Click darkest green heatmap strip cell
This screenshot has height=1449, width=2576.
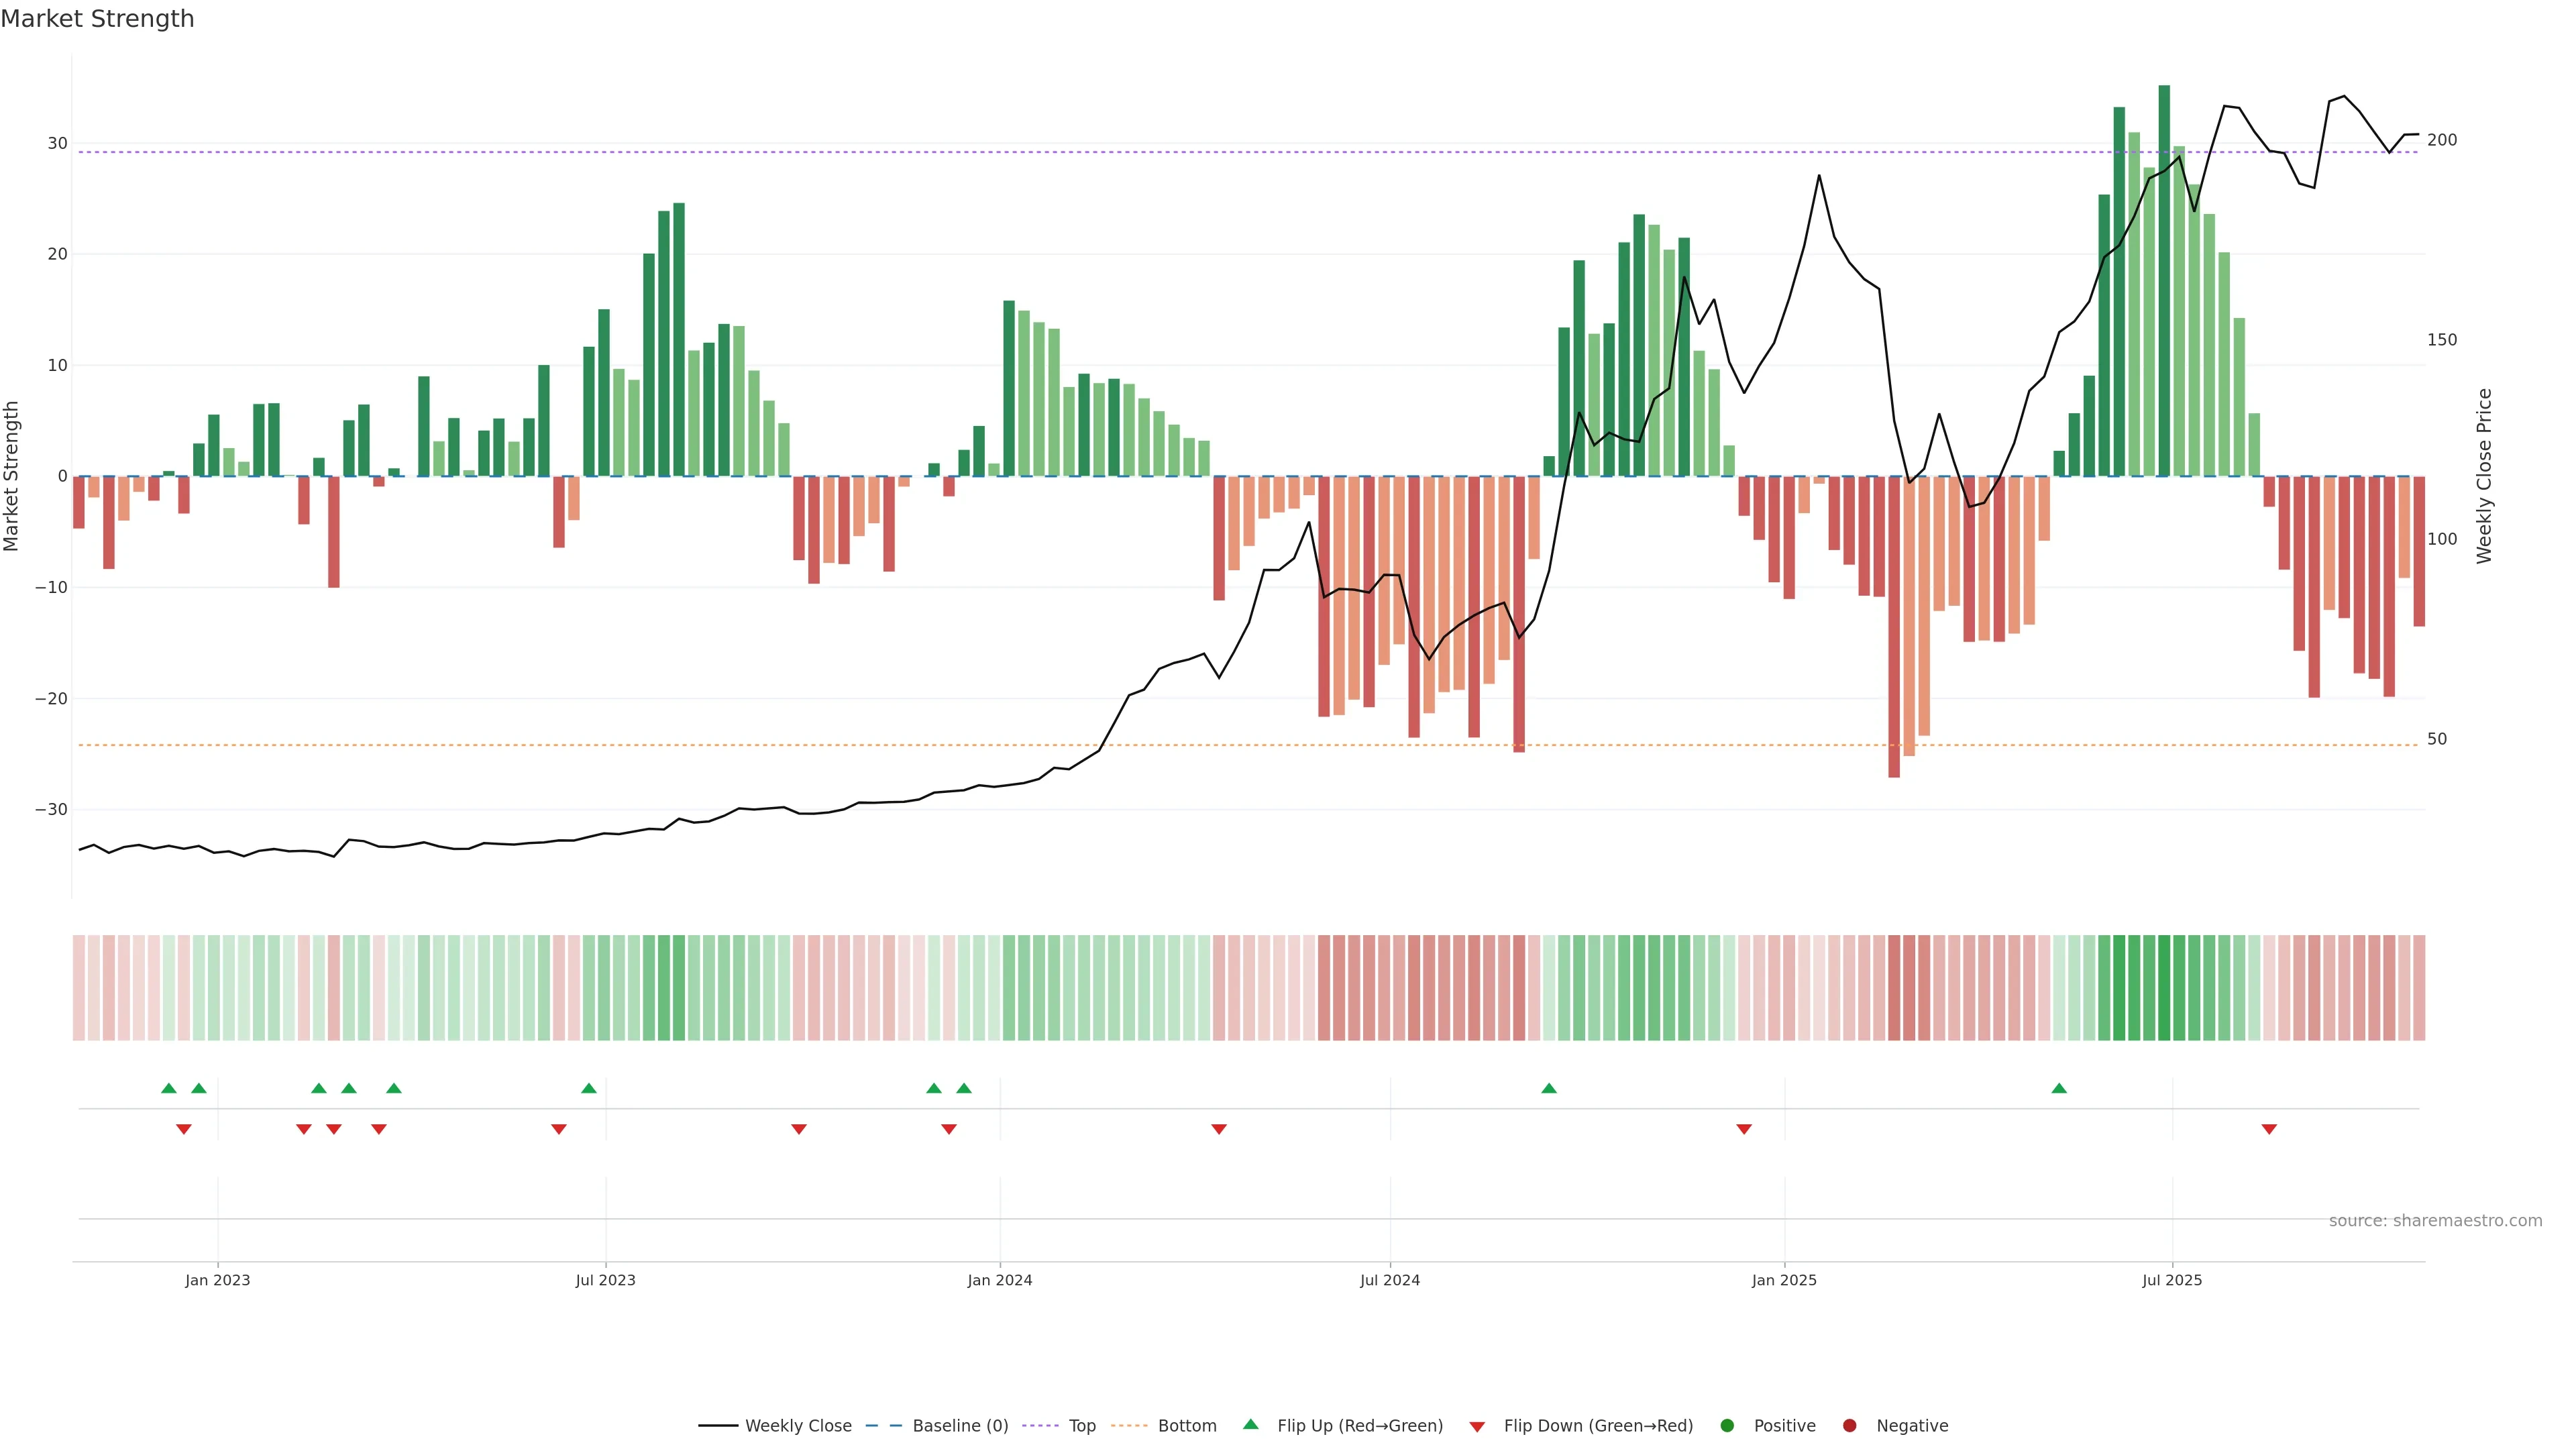tap(2164, 988)
